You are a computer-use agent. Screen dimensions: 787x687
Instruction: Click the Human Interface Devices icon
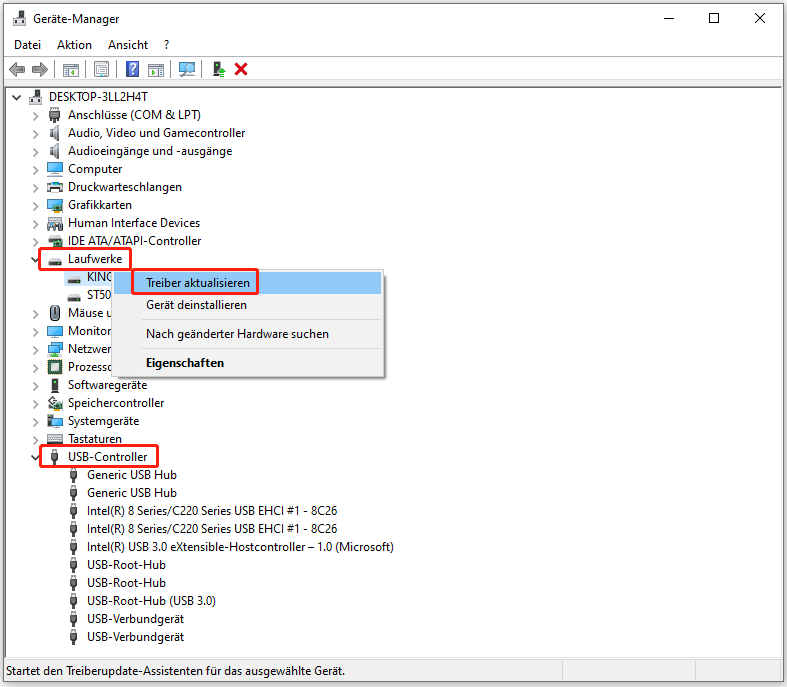pyautogui.click(x=55, y=223)
